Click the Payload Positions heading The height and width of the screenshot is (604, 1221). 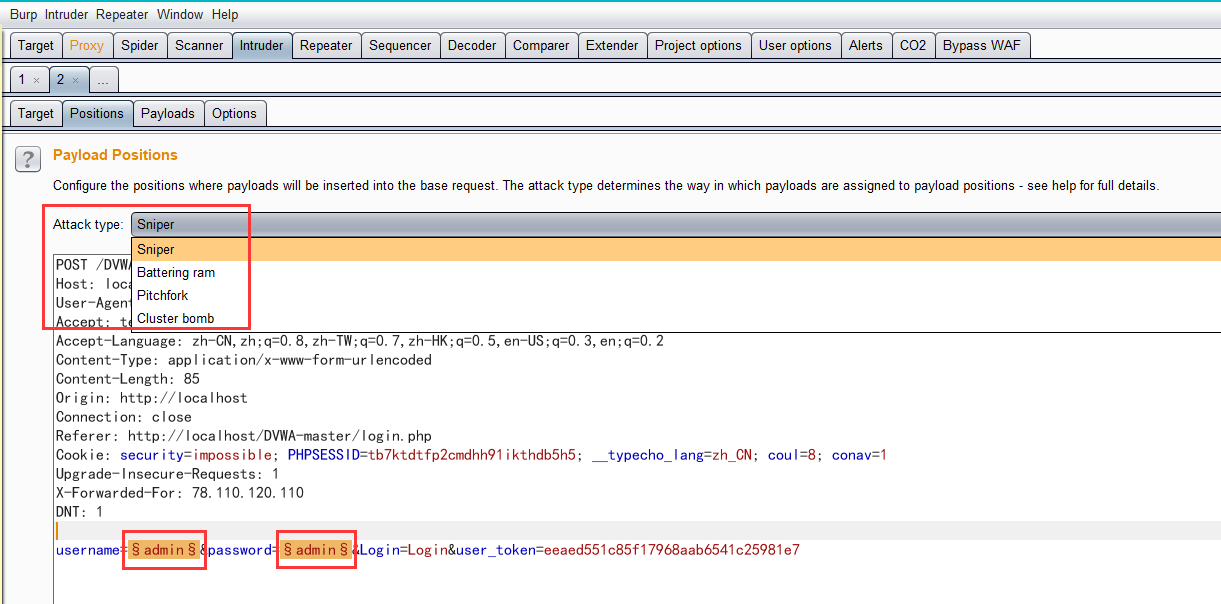point(115,155)
